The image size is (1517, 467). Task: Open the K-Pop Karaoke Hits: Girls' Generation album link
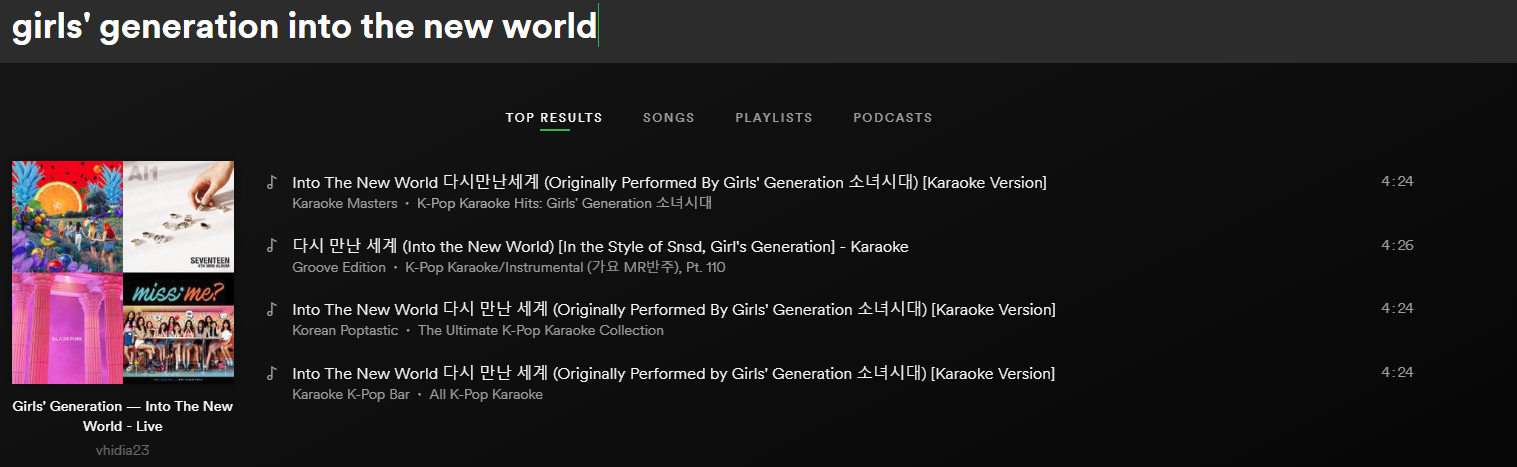564,203
